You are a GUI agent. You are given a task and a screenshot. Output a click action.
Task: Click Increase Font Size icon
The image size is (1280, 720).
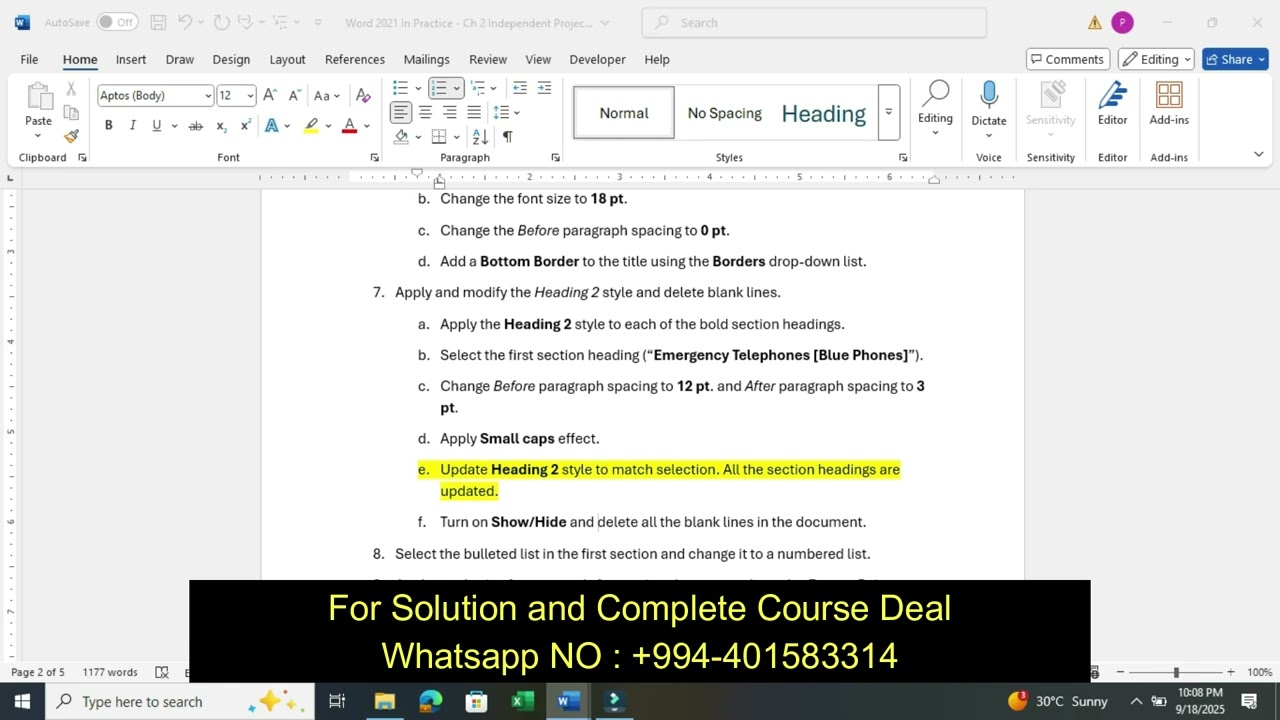click(x=270, y=96)
